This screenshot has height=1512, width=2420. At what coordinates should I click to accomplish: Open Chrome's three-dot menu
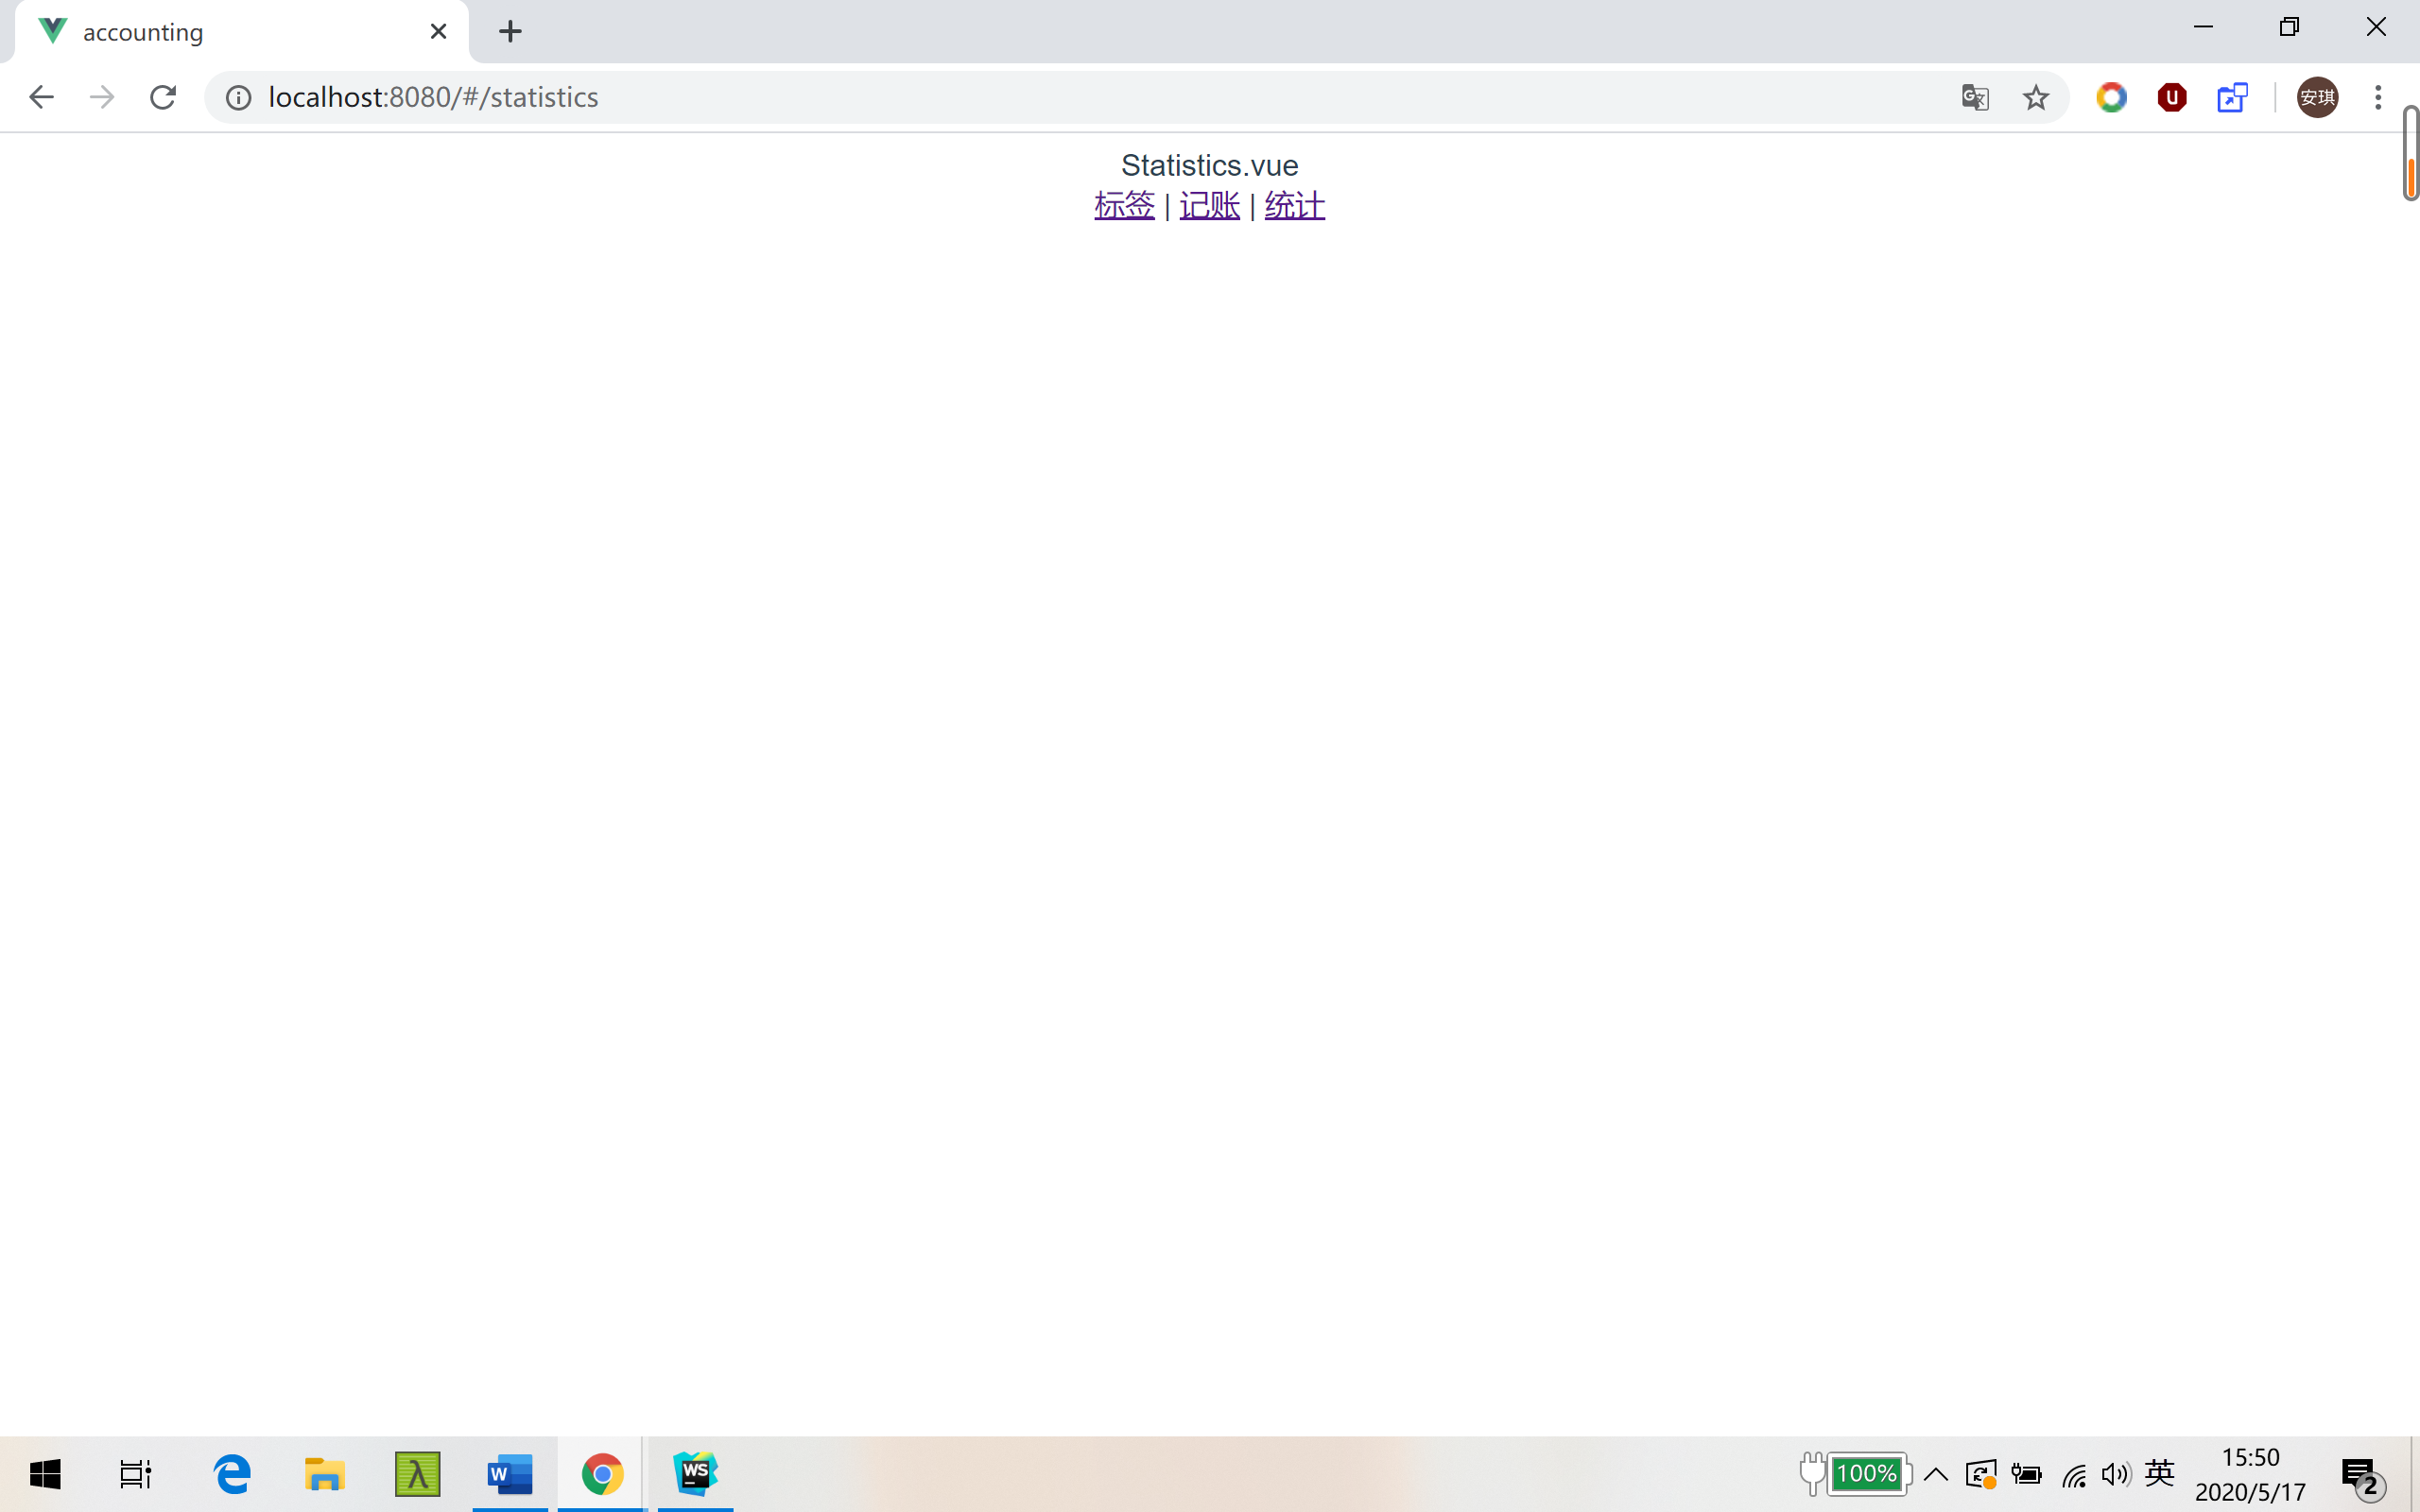click(2378, 97)
